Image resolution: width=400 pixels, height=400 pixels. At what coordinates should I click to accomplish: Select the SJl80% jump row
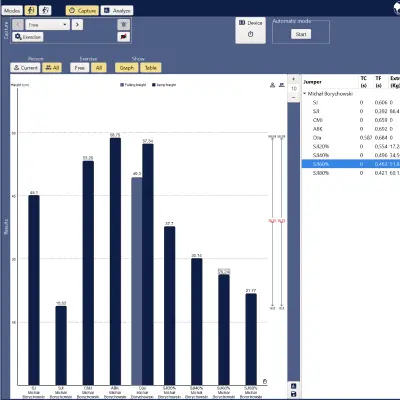pyautogui.click(x=351, y=173)
